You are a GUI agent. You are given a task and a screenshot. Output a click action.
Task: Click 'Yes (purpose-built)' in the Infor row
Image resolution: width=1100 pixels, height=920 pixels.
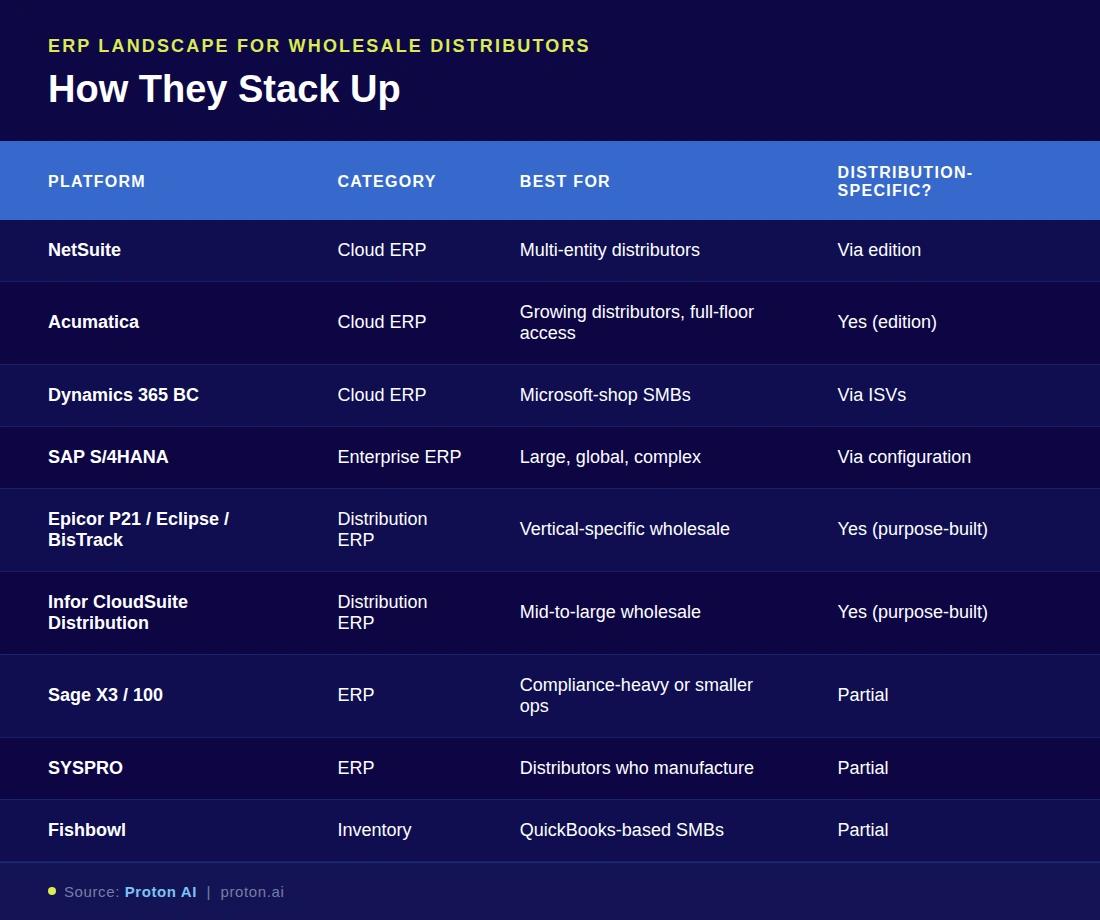pyautogui.click(x=913, y=612)
